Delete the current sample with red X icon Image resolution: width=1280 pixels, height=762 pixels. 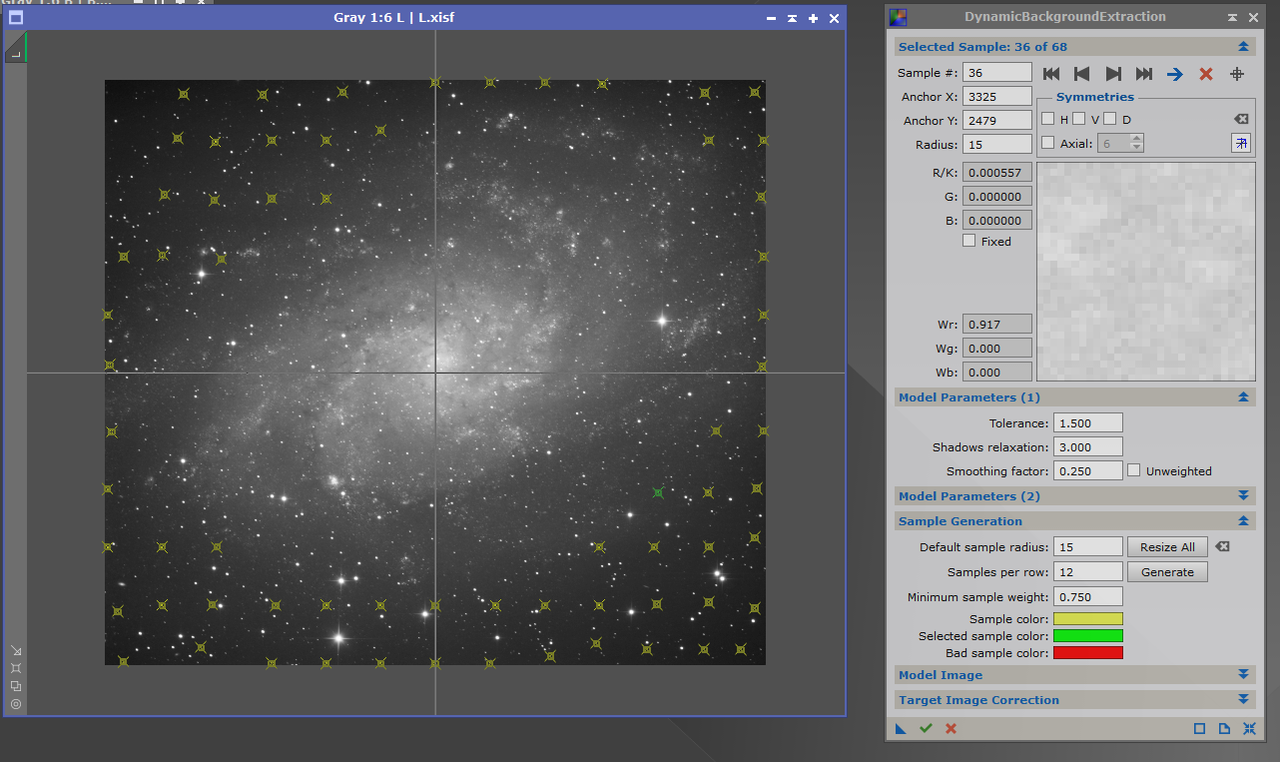[1205, 73]
